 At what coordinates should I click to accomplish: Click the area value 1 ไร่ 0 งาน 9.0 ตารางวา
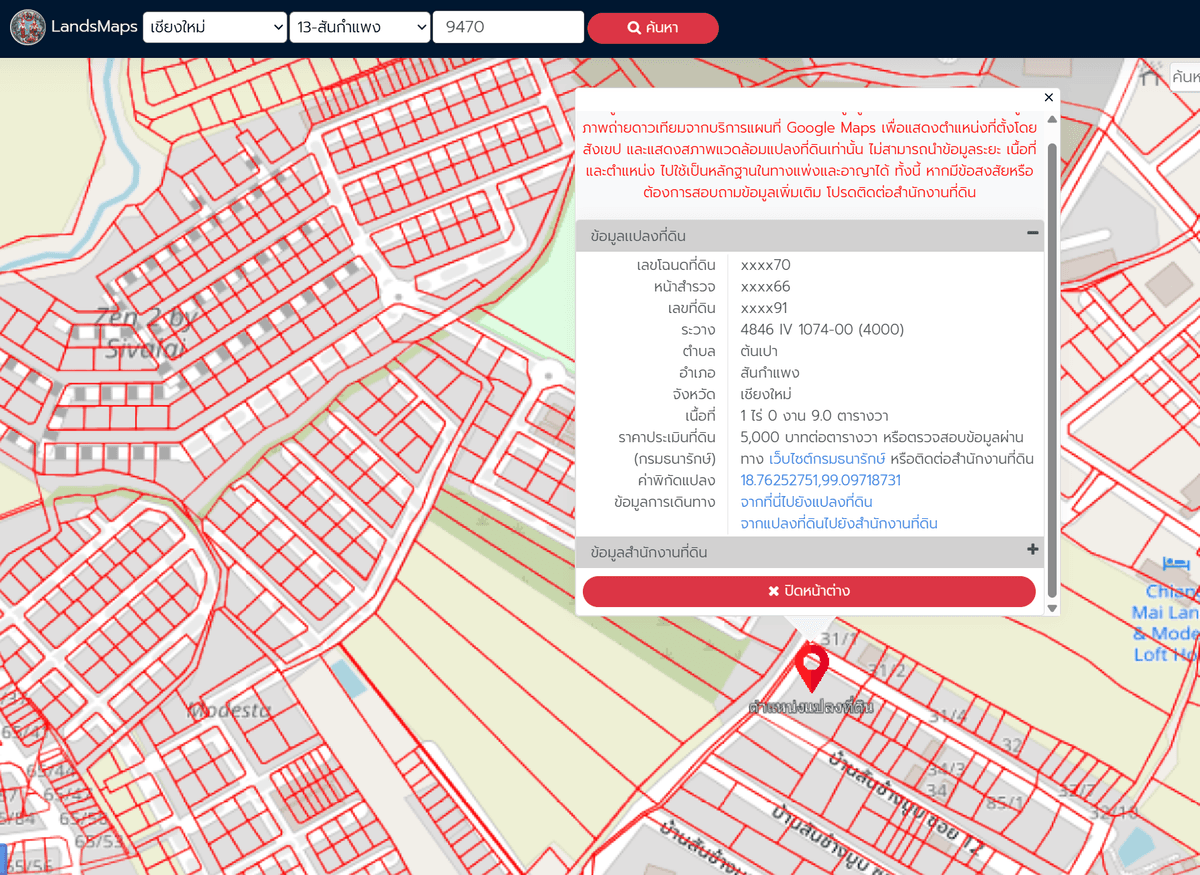(x=815, y=415)
